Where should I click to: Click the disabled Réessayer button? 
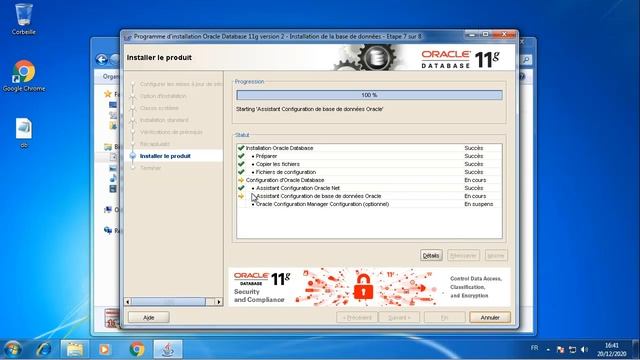463,256
